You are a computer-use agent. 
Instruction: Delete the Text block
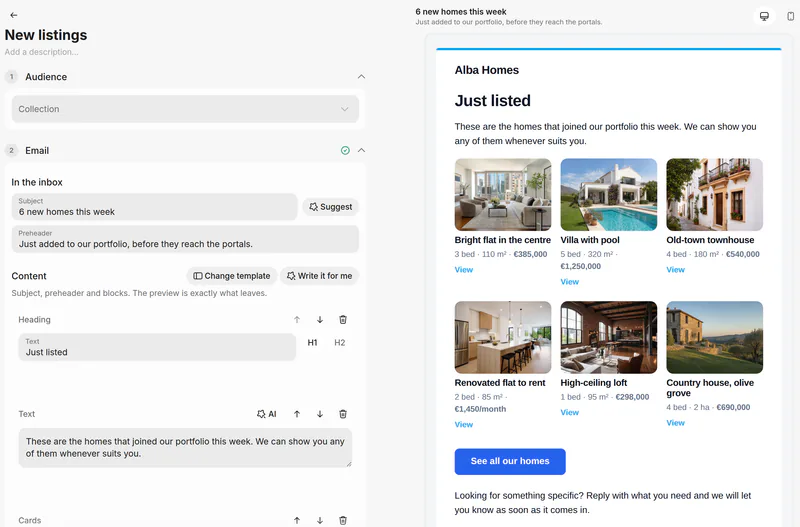coord(343,414)
